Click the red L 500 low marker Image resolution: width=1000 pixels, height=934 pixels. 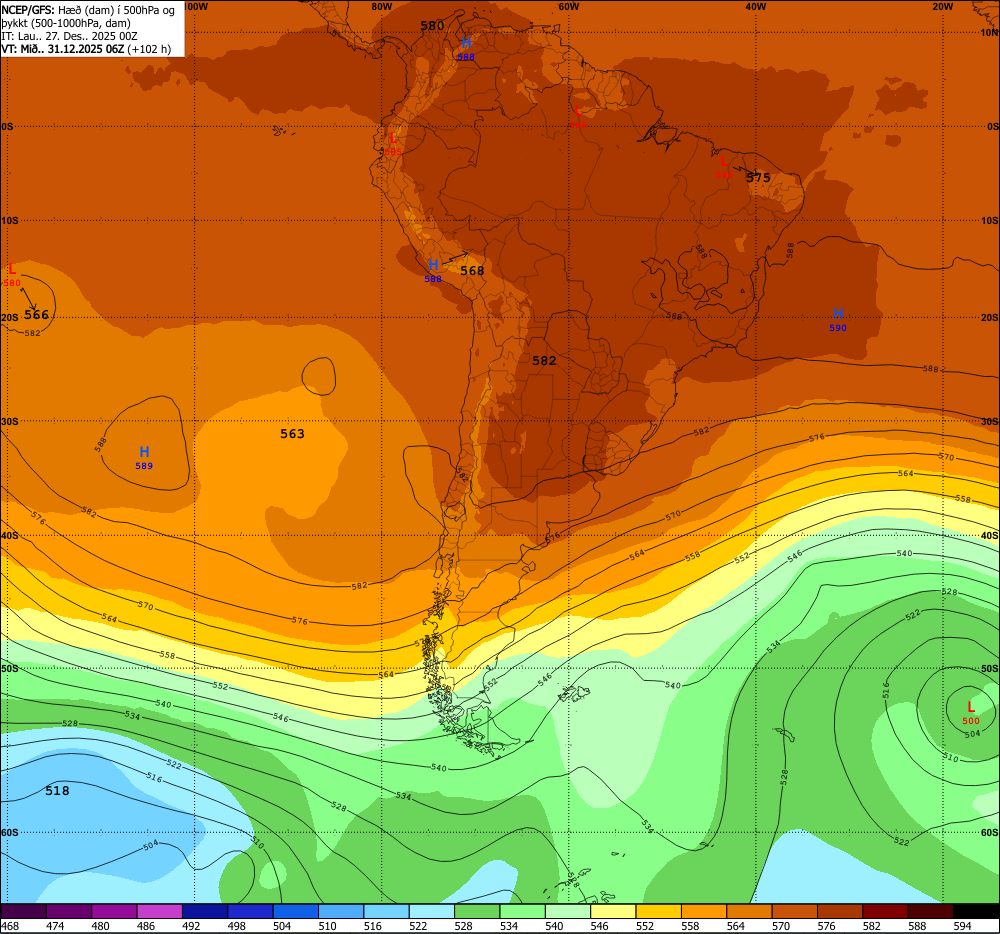(971, 707)
